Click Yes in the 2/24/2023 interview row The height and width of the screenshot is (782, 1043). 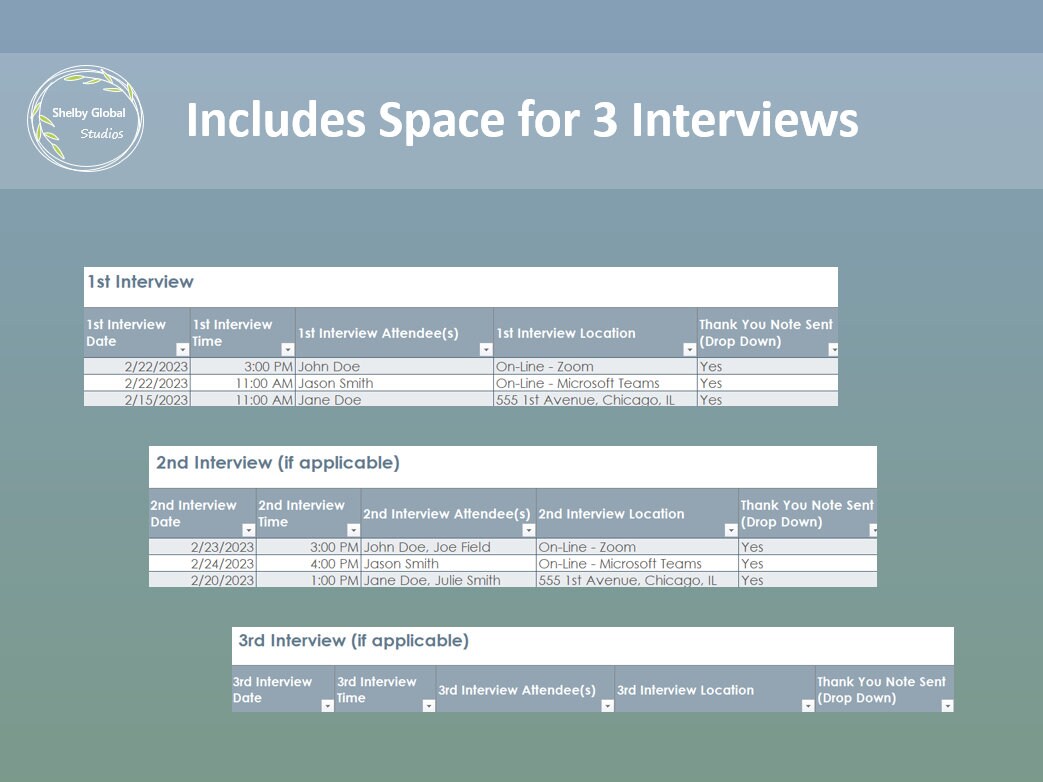[x=808, y=563]
